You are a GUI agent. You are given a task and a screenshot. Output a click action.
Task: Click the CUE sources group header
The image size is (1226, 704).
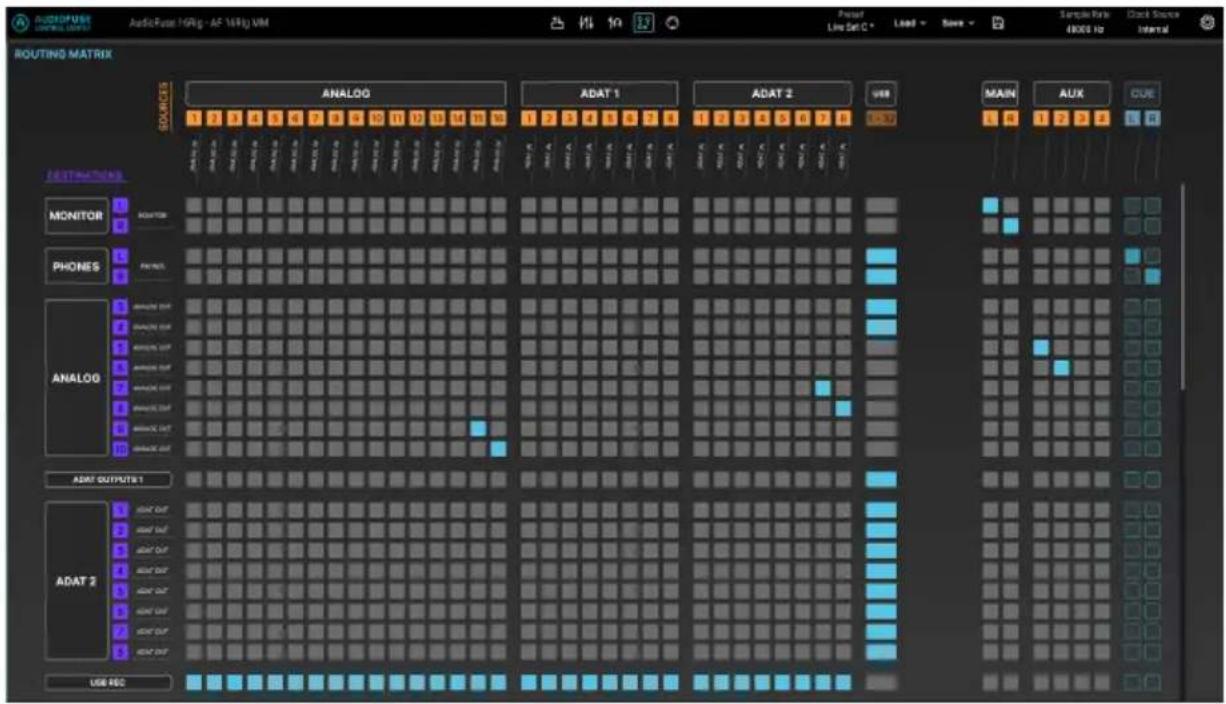pyautogui.click(x=1143, y=93)
